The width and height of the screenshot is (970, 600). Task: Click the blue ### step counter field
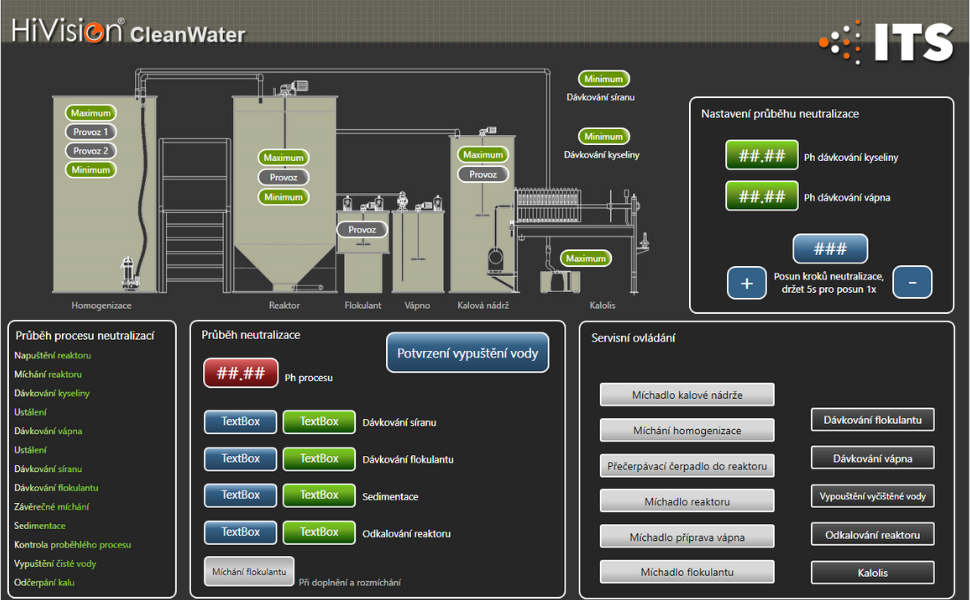point(830,249)
